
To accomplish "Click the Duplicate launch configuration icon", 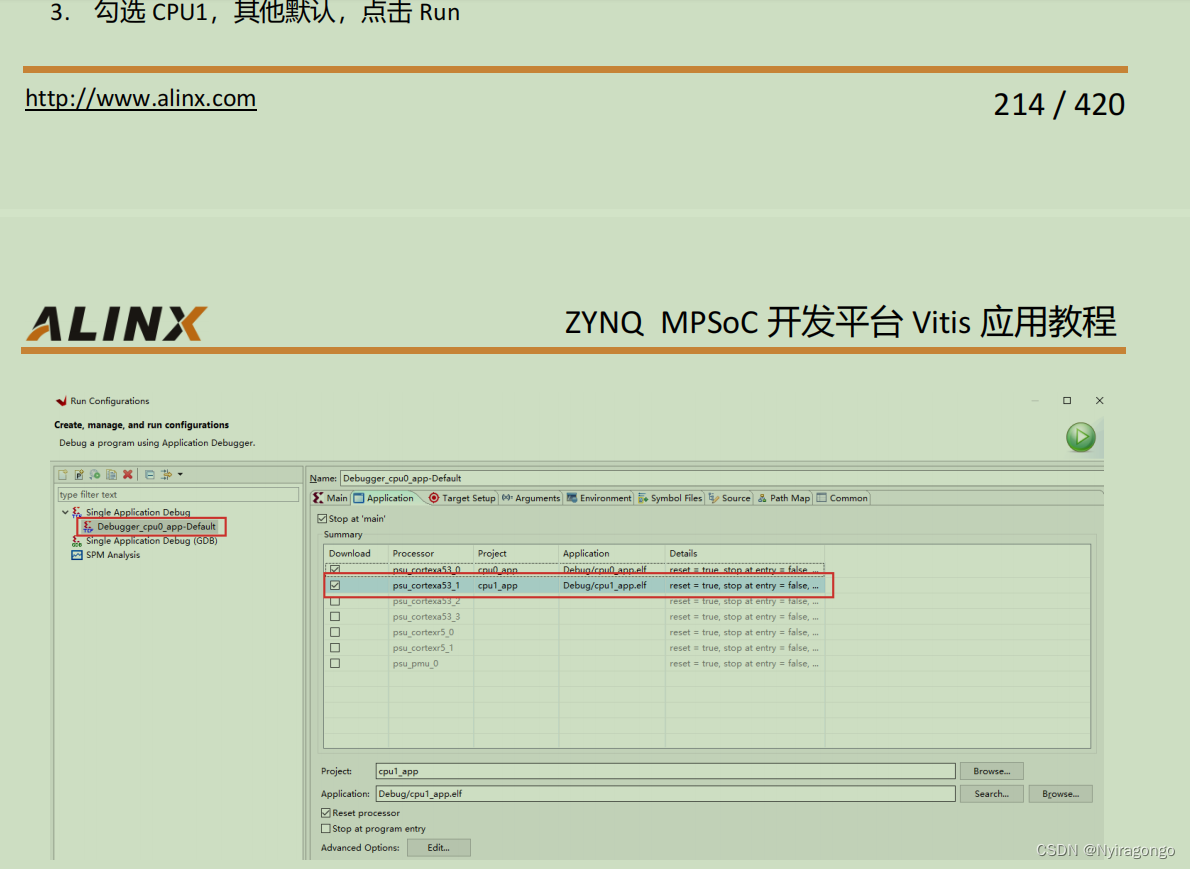I will click(112, 474).
